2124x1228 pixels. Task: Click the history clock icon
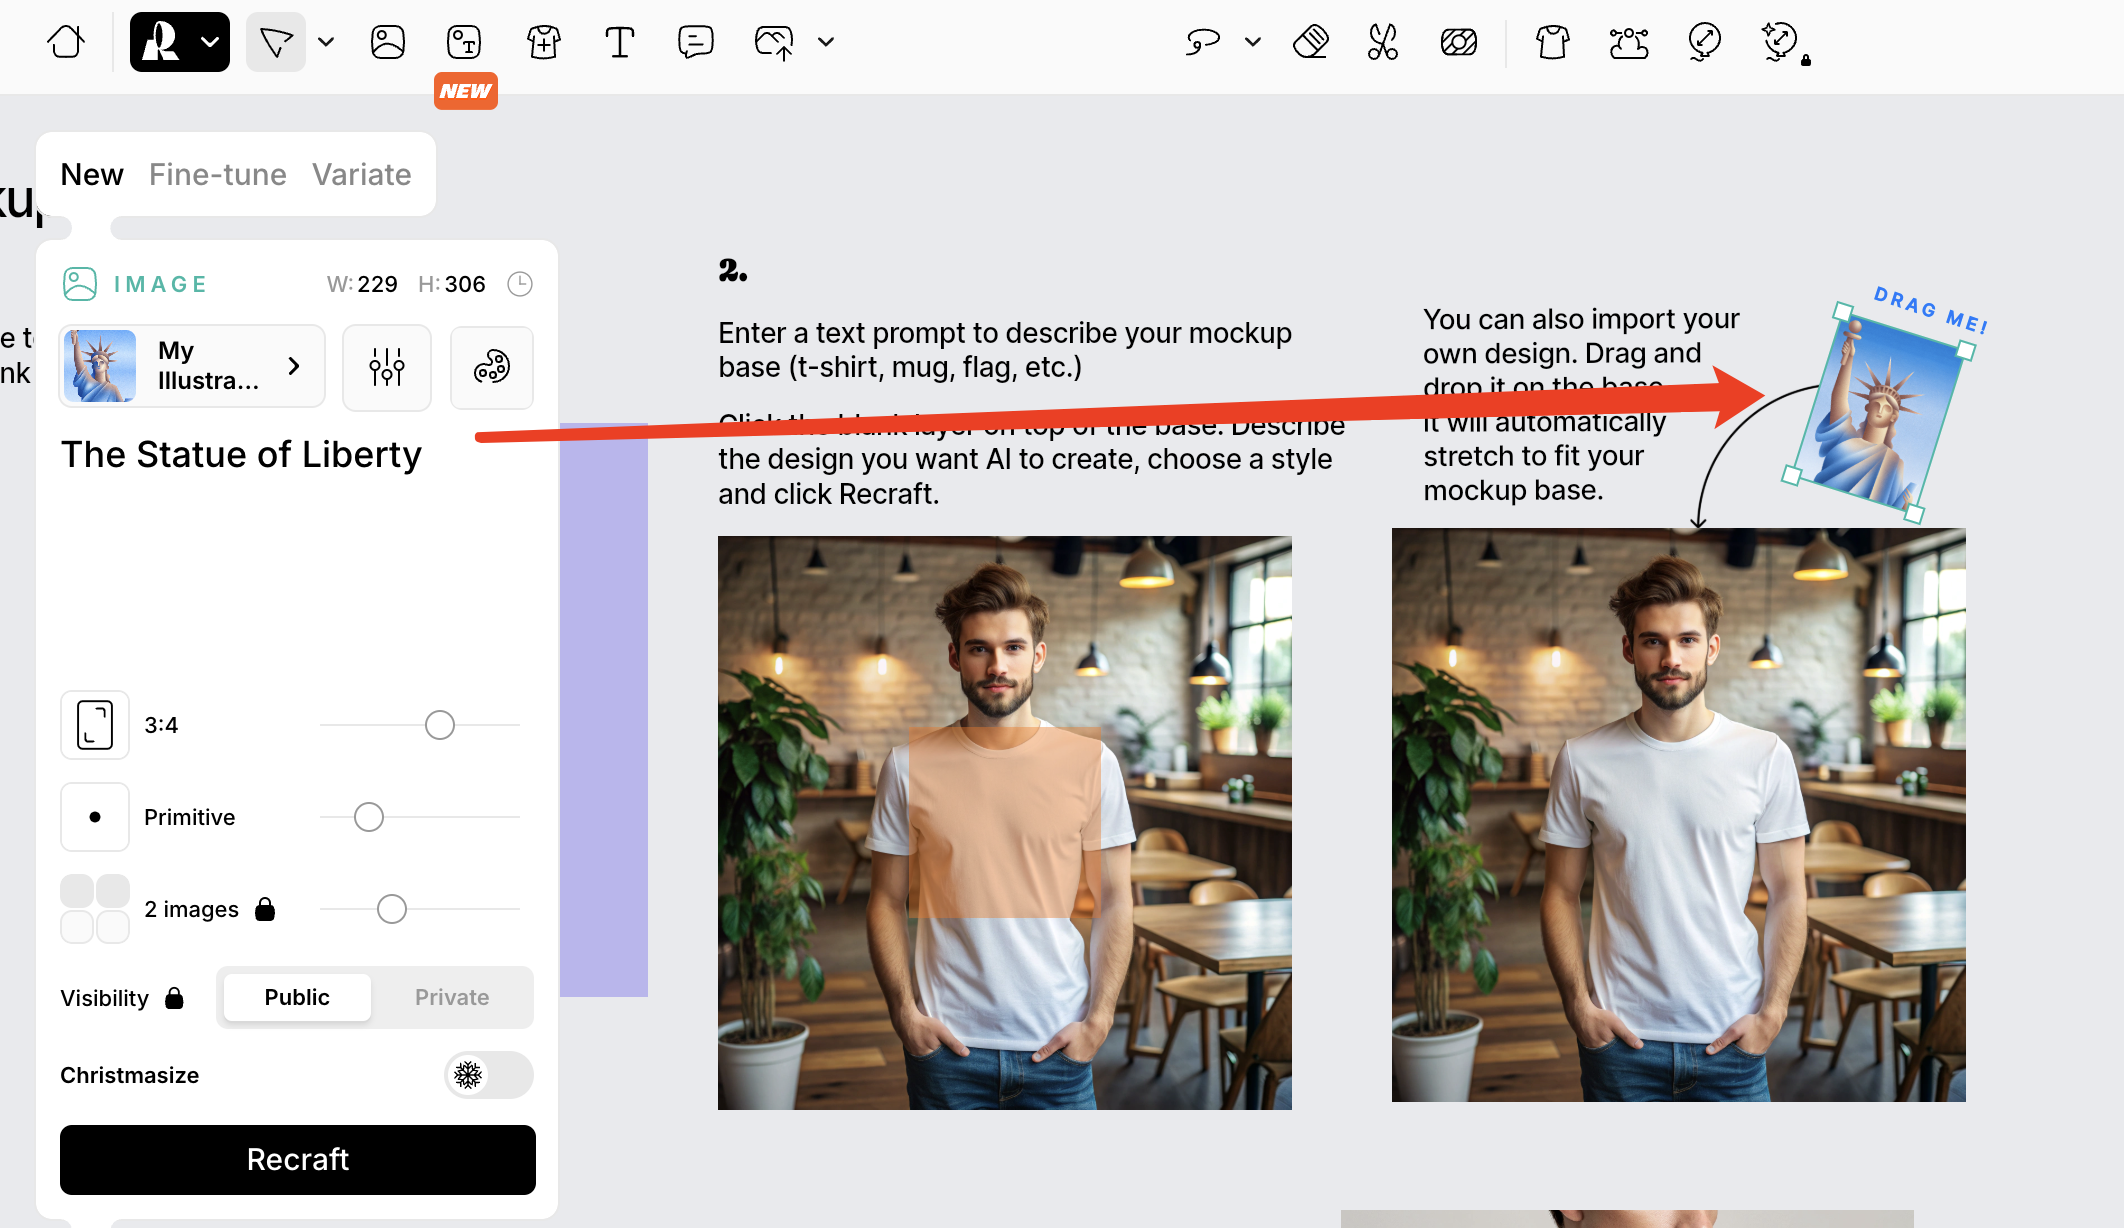[x=520, y=284]
